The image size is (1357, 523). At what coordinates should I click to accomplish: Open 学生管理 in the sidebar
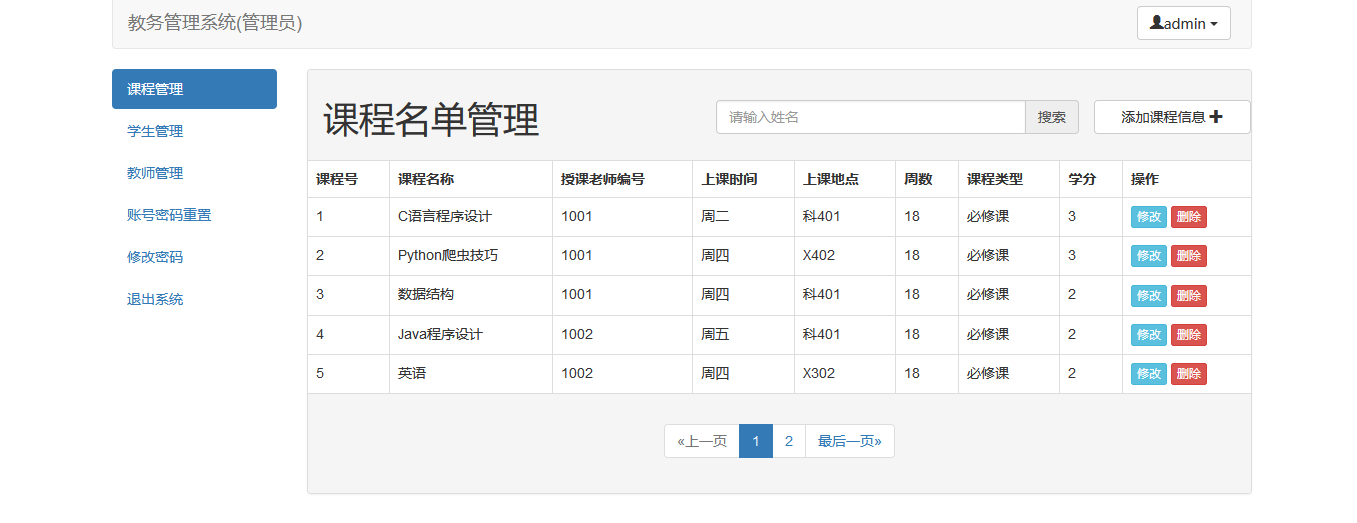pyautogui.click(x=155, y=131)
